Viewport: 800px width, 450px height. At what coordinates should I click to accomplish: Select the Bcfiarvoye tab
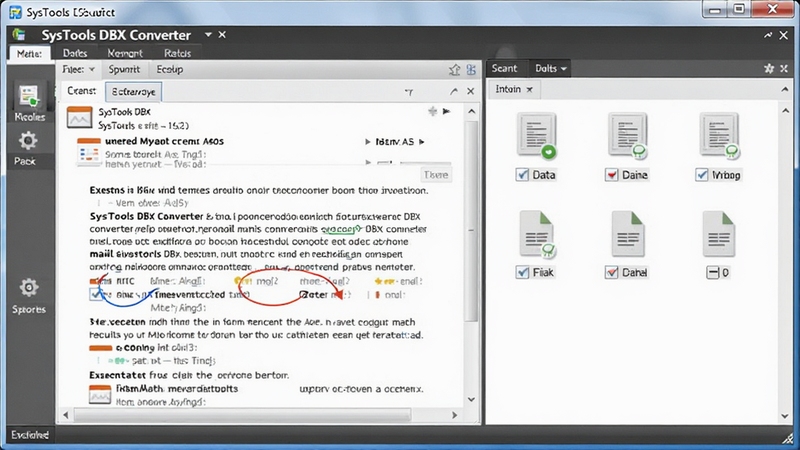pos(134,92)
